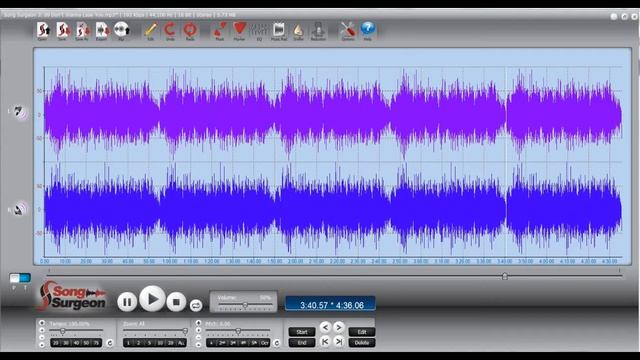This screenshot has height=360, width=640.
Task: Click the right arrow nudge button
Action: click(339, 327)
